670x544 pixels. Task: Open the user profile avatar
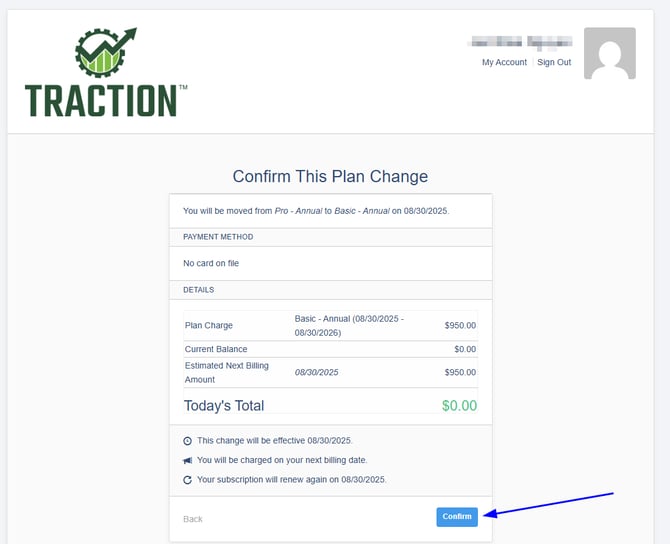[609, 54]
